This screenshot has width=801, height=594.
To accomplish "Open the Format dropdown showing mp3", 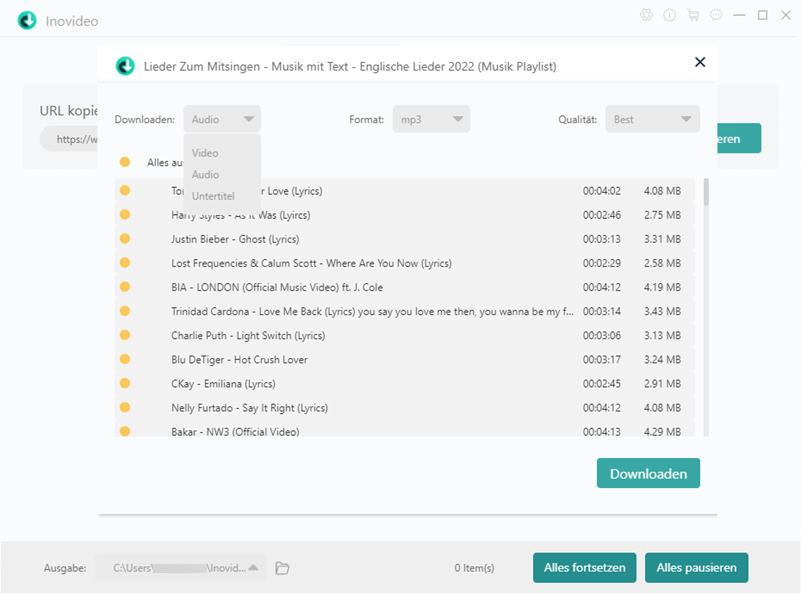I will click(x=431, y=119).
